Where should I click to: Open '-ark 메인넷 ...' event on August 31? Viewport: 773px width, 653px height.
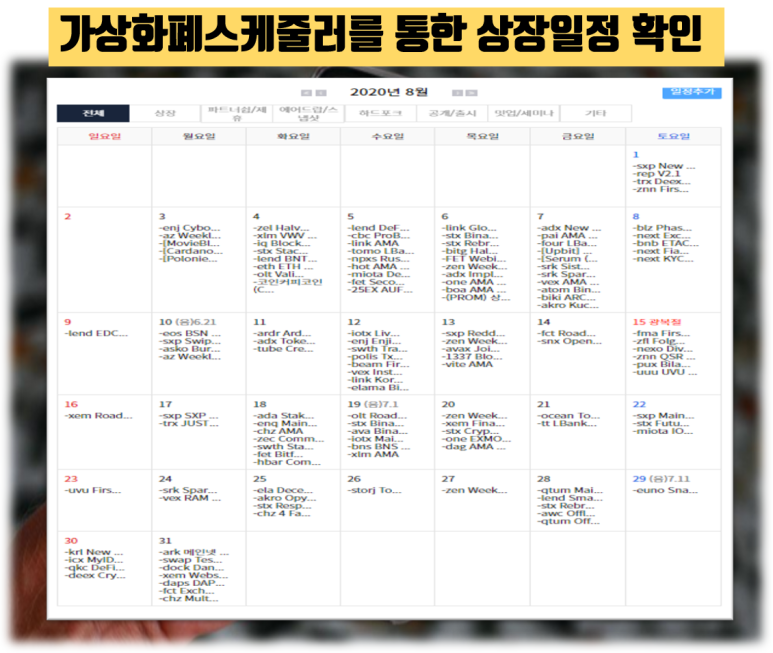(x=194, y=552)
